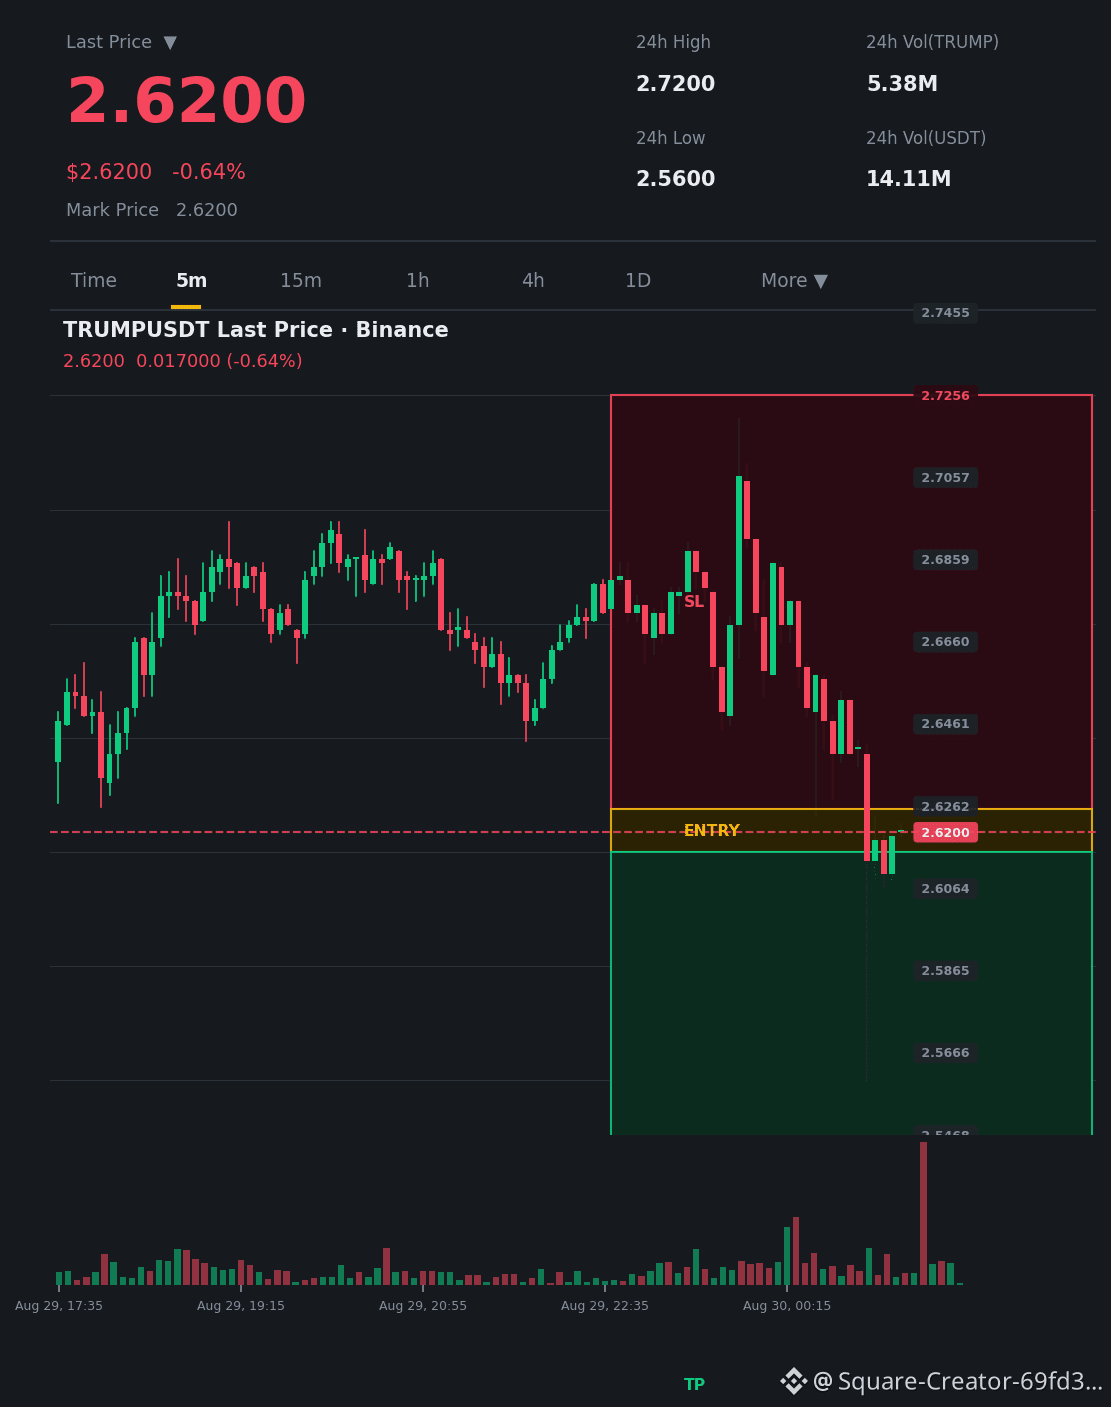Click the 2.6461 price axis label
Image resolution: width=1111 pixels, height=1407 pixels.
pyautogui.click(x=946, y=724)
